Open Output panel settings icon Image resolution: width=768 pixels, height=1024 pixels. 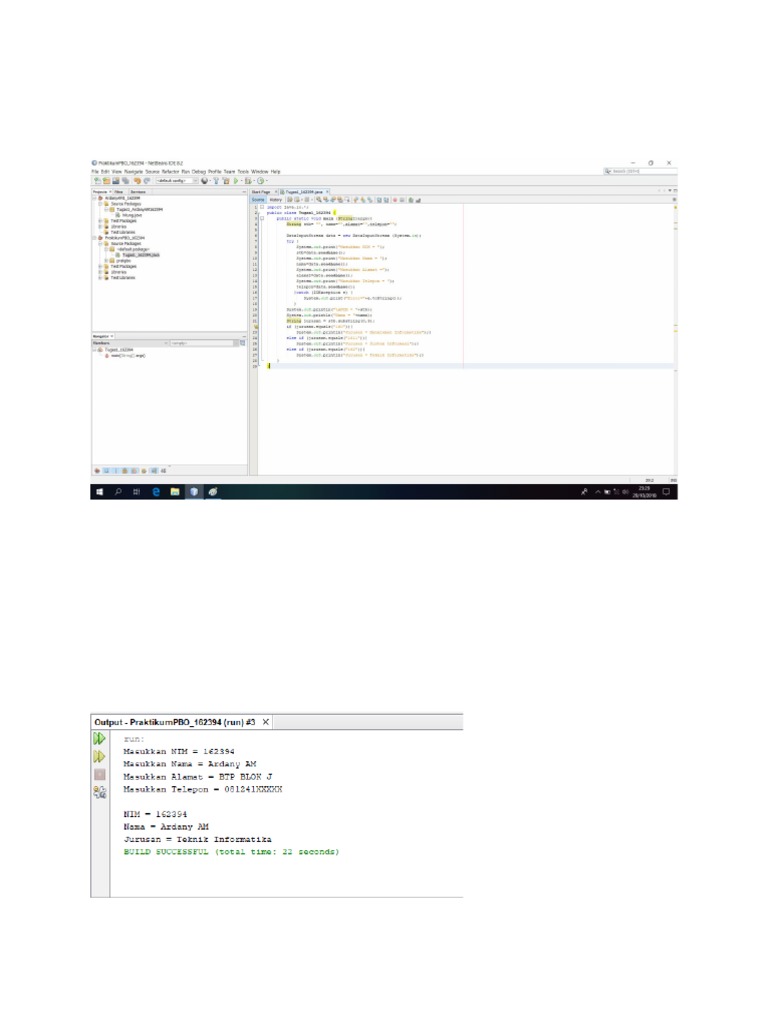pyautogui.click(x=100, y=792)
